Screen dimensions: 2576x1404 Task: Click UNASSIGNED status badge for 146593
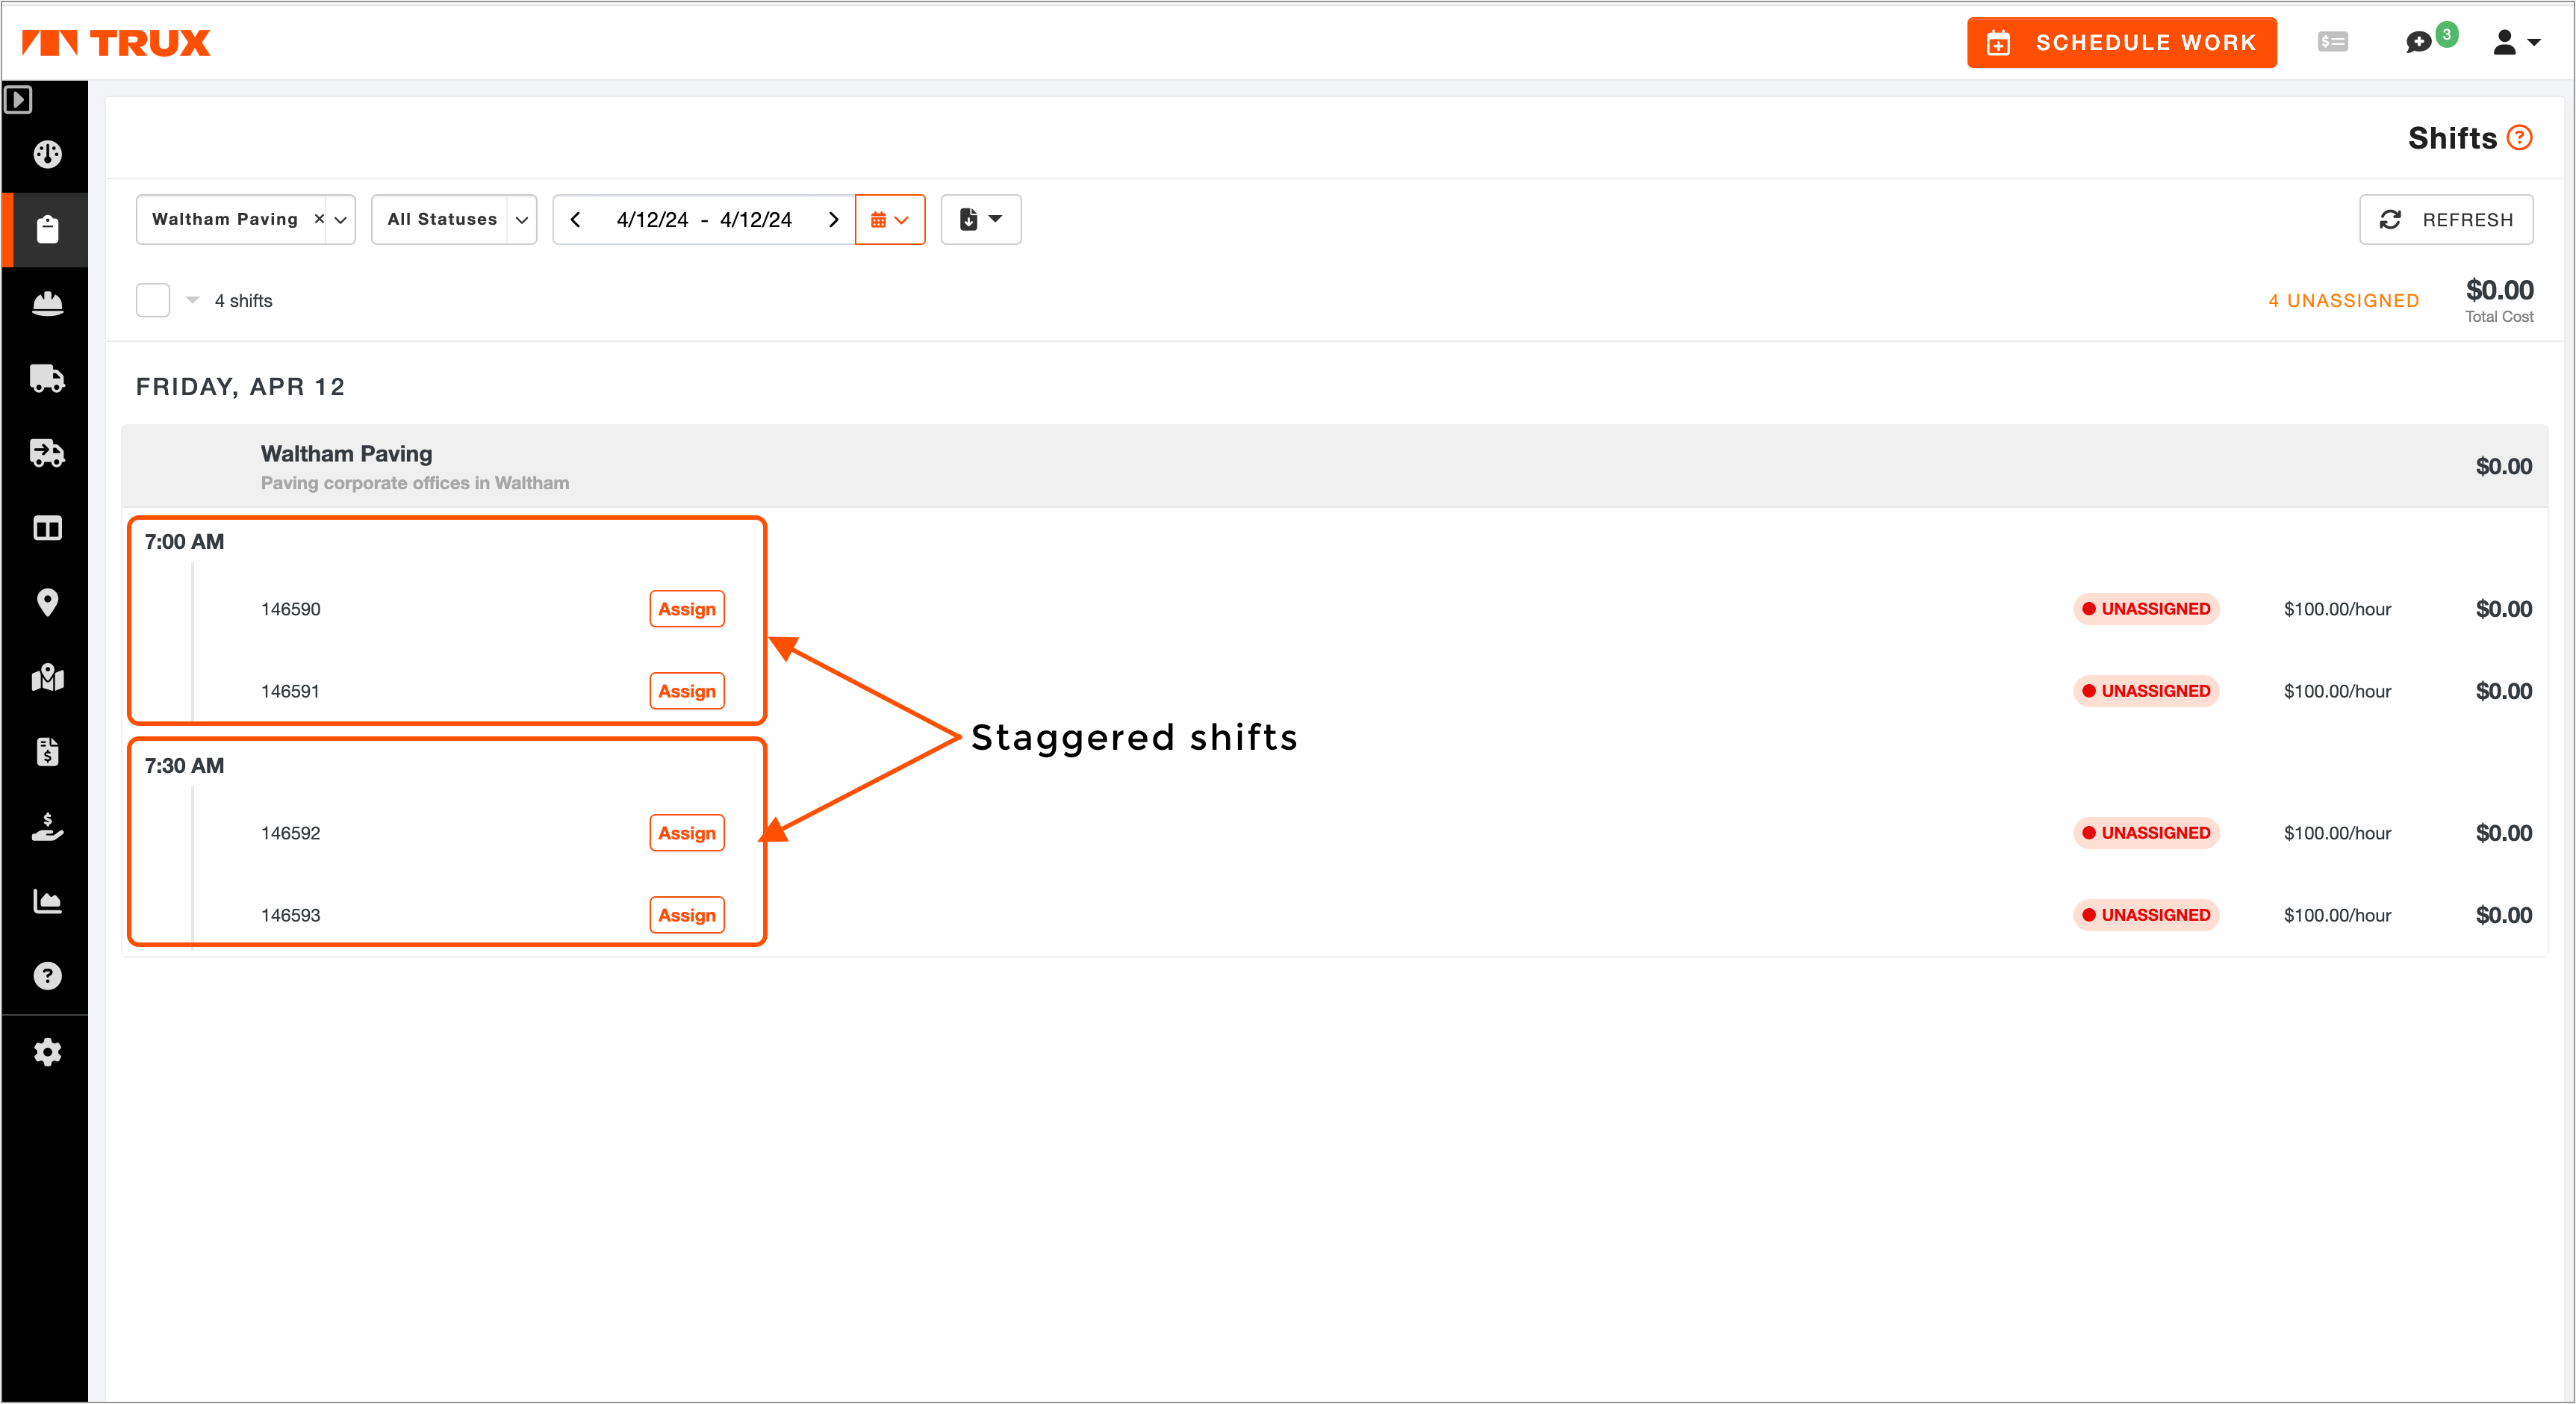click(x=2146, y=915)
